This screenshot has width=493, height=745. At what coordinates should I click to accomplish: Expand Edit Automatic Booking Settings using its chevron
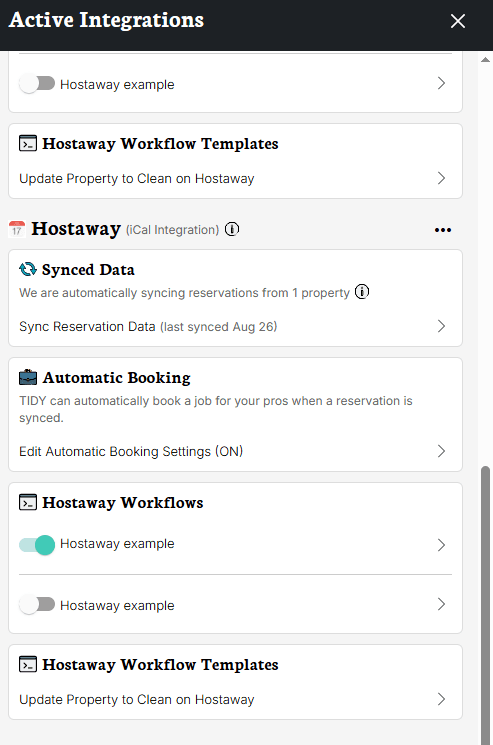tap(441, 451)
